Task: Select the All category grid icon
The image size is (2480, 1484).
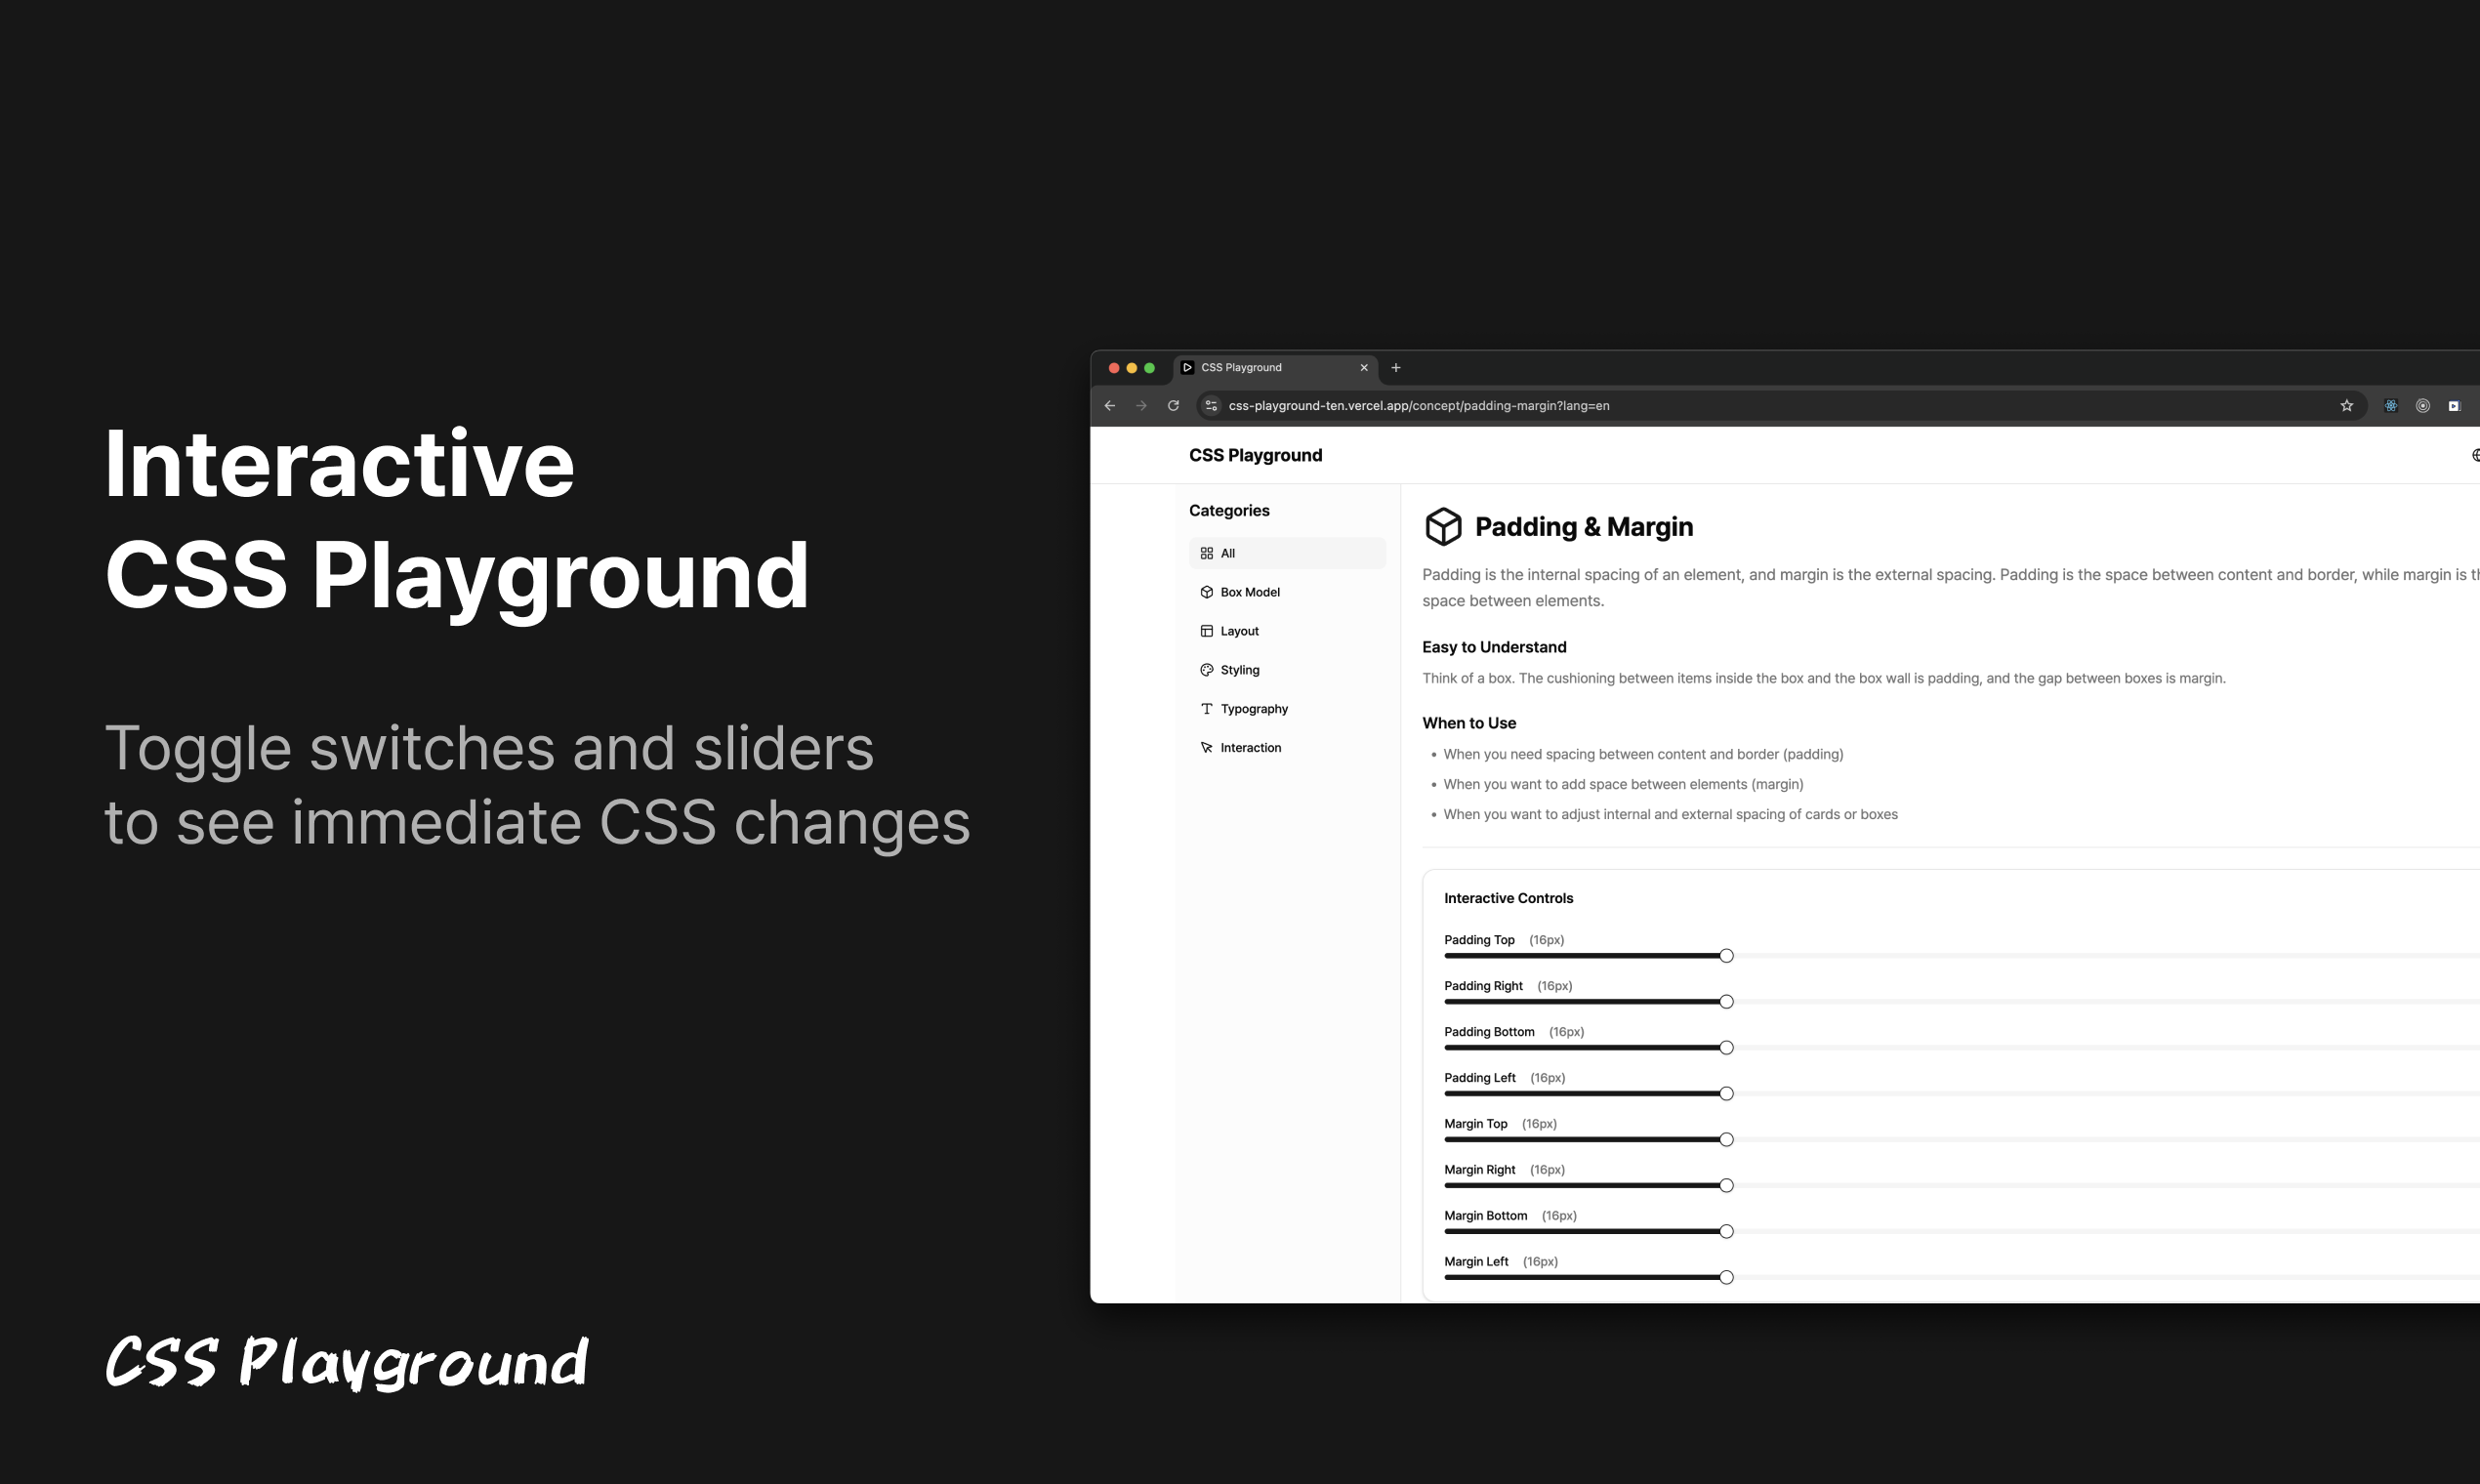Action: click(x=1207, y=553)
